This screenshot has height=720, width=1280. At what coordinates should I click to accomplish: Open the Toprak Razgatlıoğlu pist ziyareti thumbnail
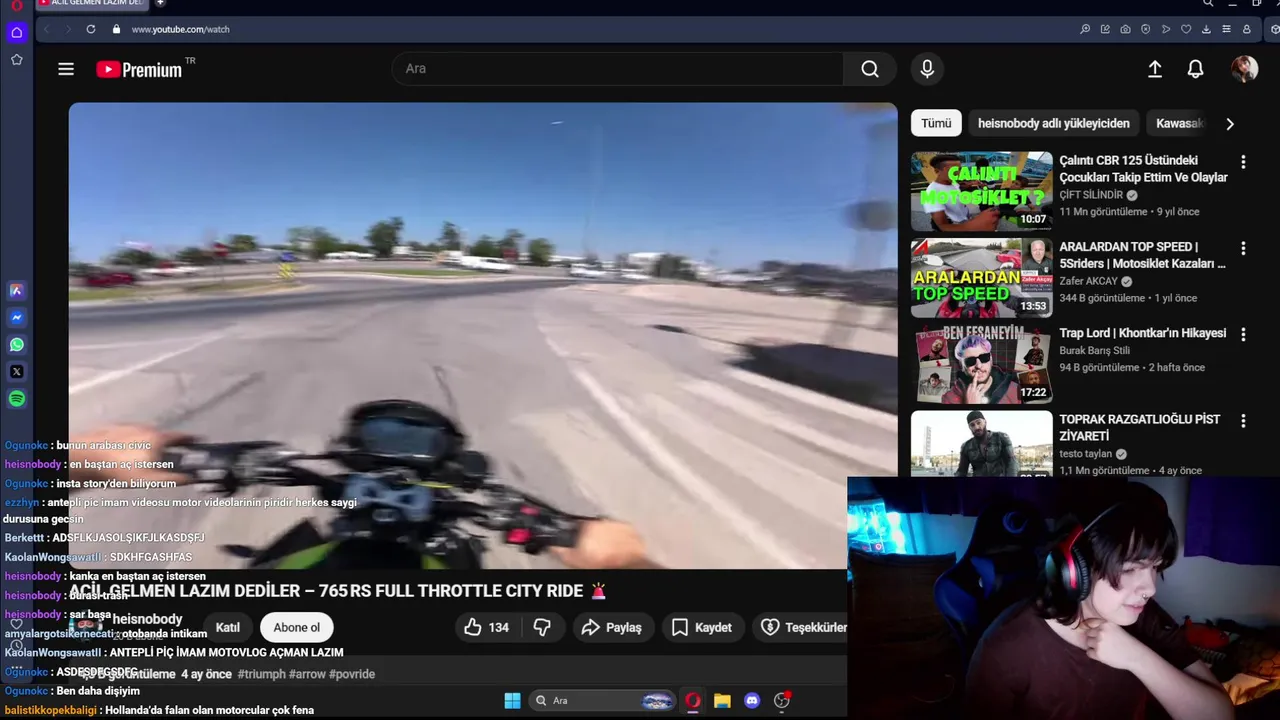[x=981, y=443]
